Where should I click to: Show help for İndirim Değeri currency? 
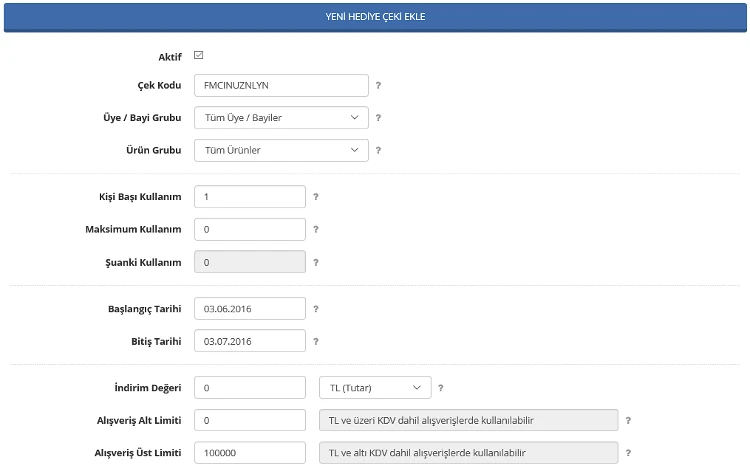pyautogui.click(x=441, y=387)
